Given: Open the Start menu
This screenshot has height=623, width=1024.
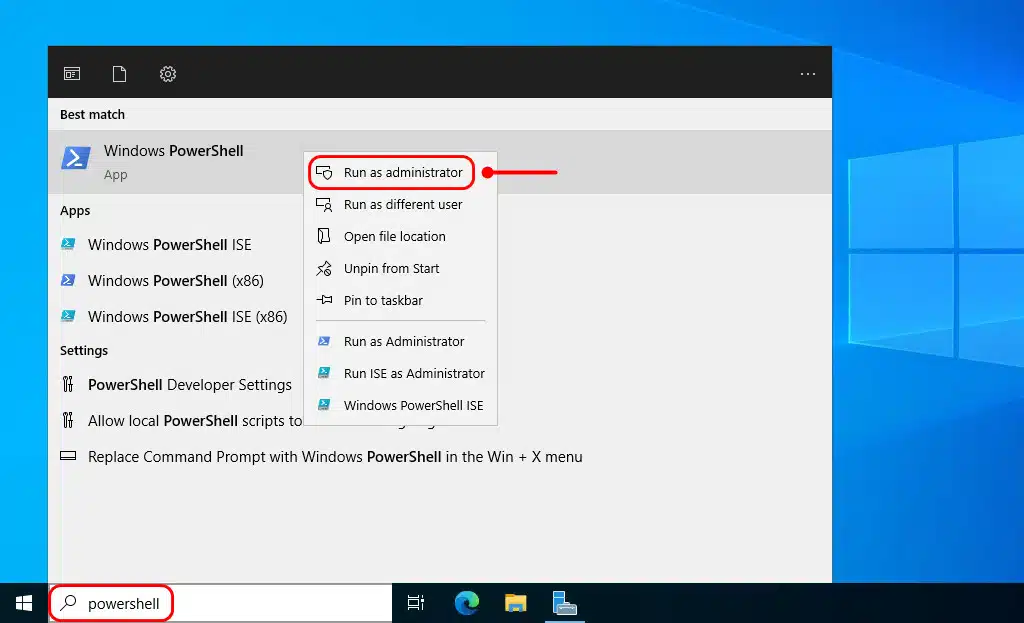Looking at the screenshot, I should (x=23, y=603).
